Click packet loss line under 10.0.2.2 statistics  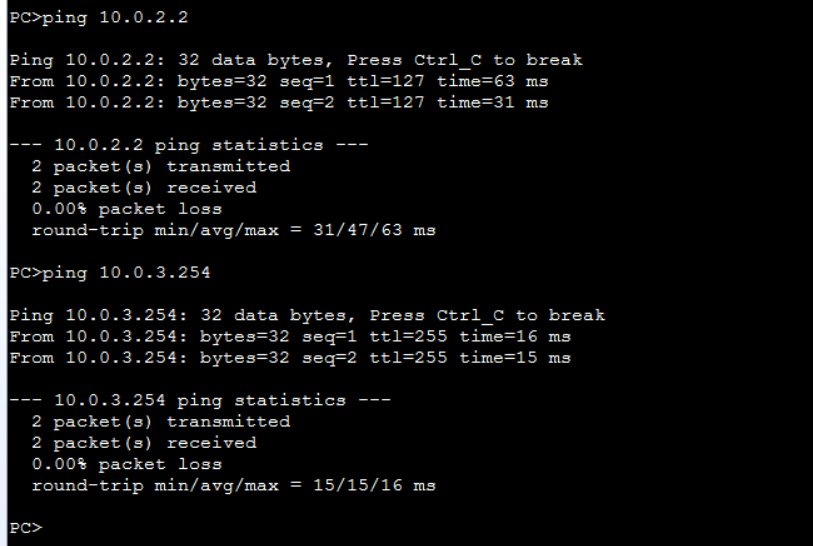point(126,209)
